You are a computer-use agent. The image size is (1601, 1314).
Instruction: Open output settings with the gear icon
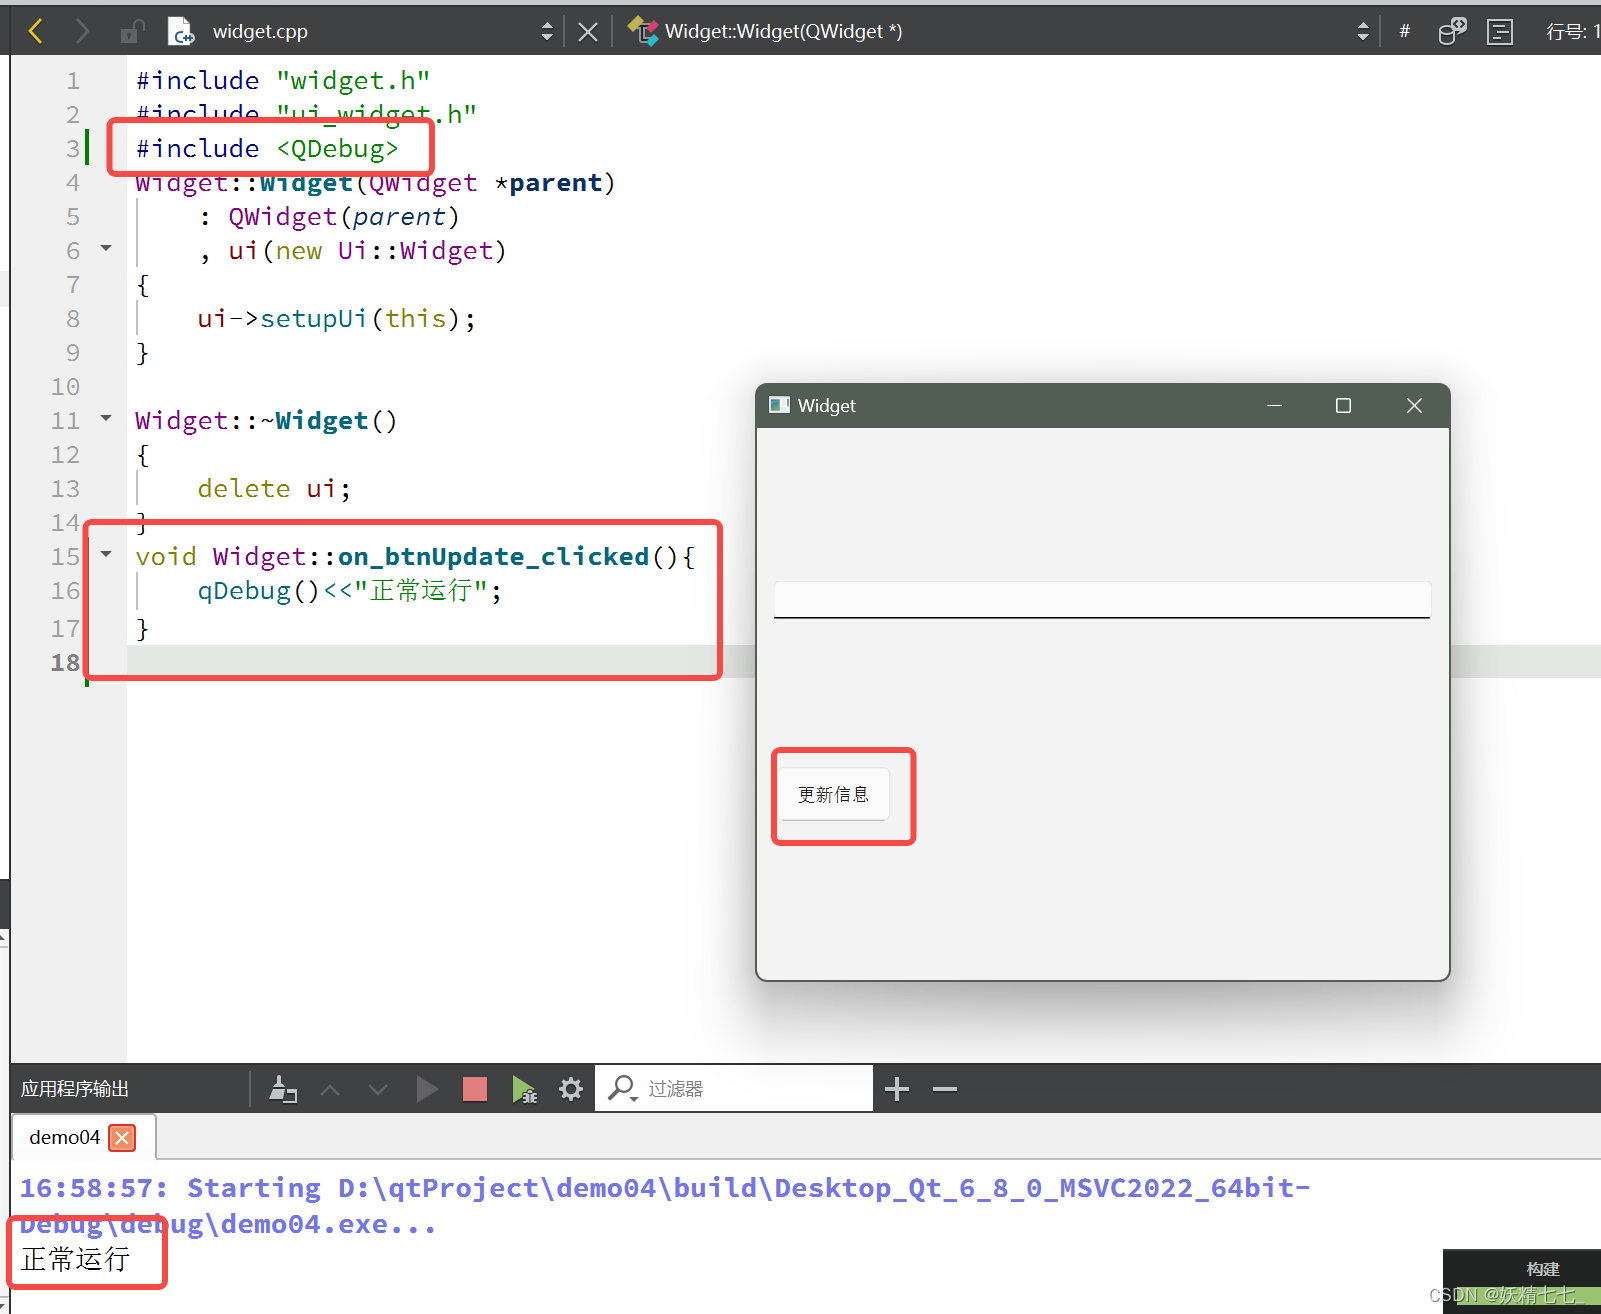[571, 1089]
